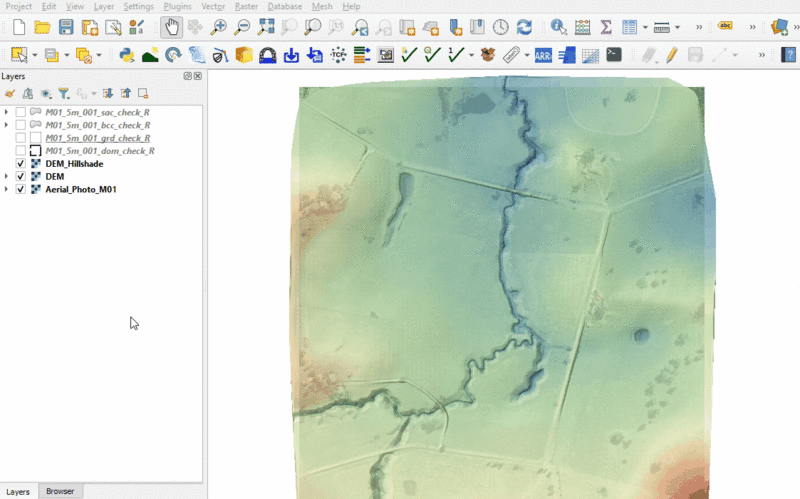
Task: Click the Zoom In magnifier tool
Action: pyautogui.click(x=218, y=27)
